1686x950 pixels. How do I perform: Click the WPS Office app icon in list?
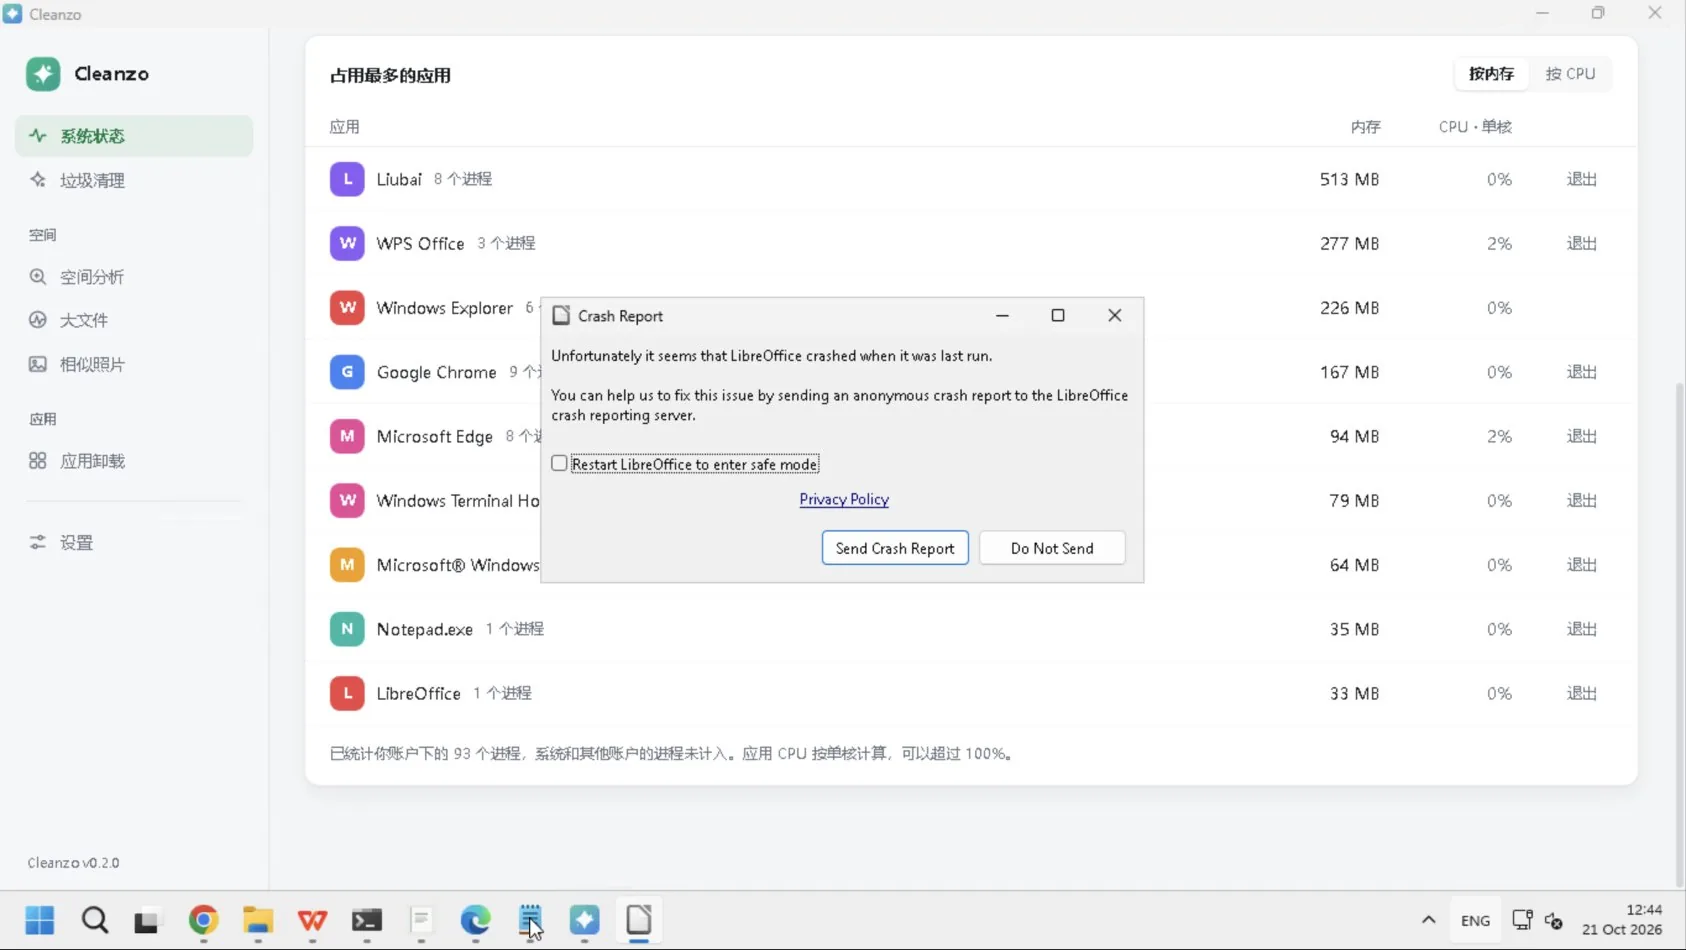(347, 243)
